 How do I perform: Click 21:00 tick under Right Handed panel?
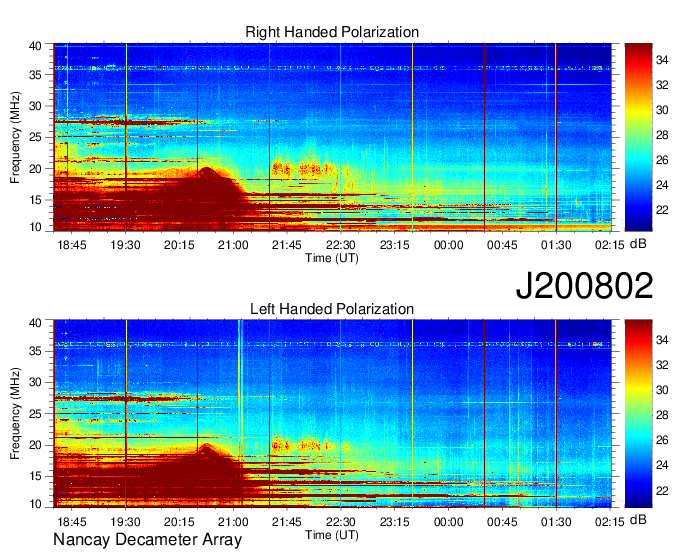point(233,245)
